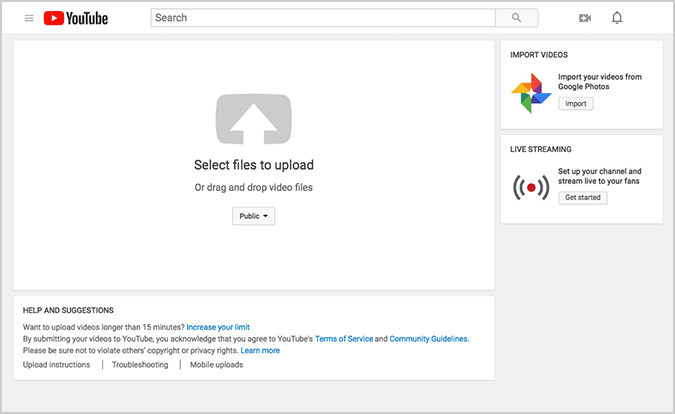Open Upload instructions
This screenshot has height=414, width=675.
pyautogui.click(x=56, y=365)
